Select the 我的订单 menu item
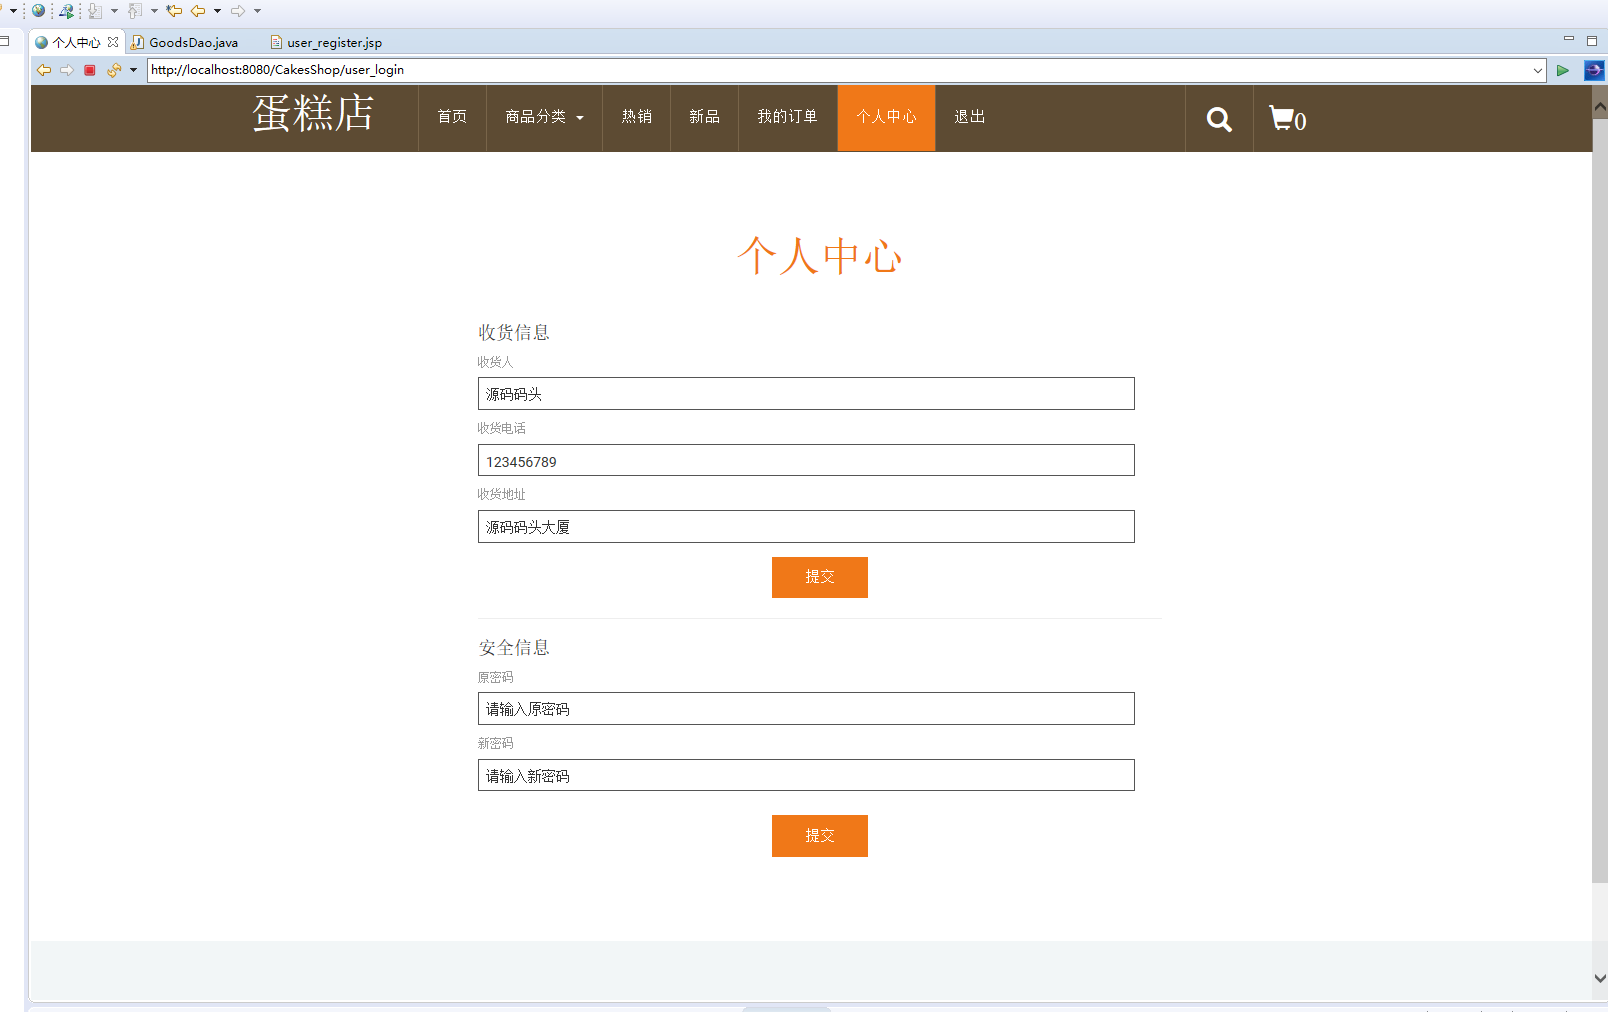Screen dimensions: 1608x1012 tap(787, 117)
